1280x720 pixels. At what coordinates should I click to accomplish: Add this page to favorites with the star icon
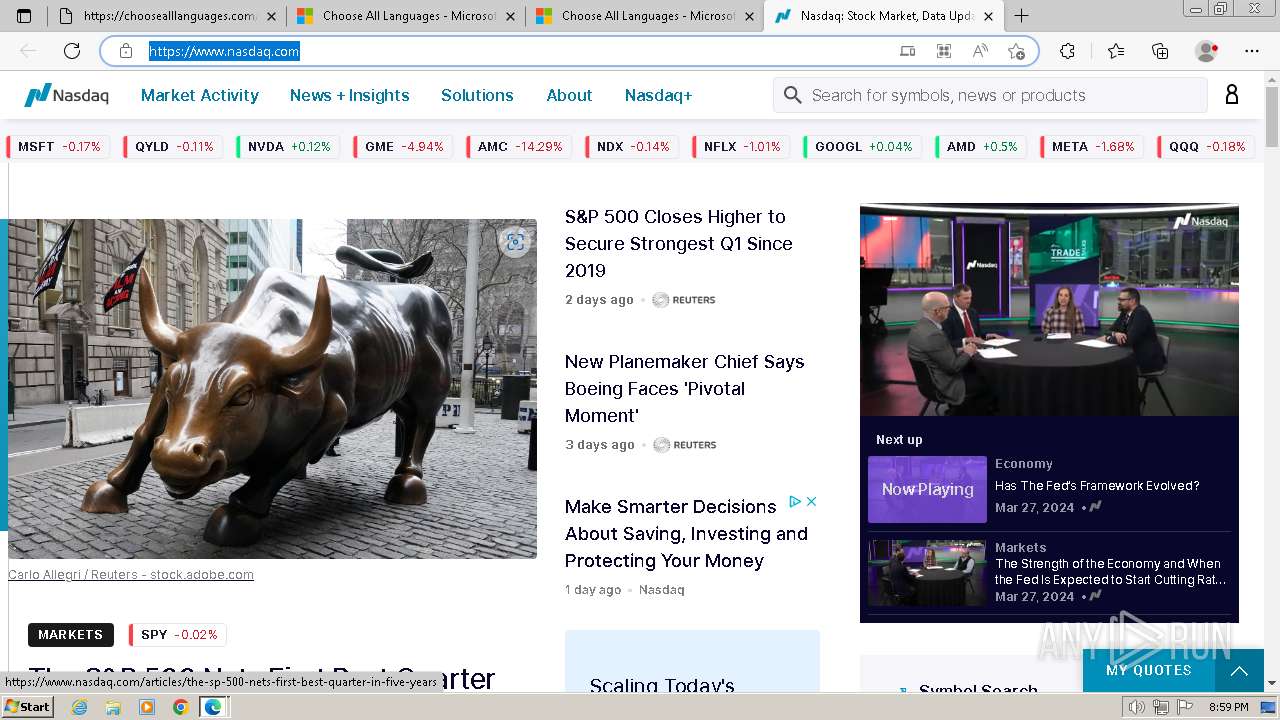click(1017, 51)
